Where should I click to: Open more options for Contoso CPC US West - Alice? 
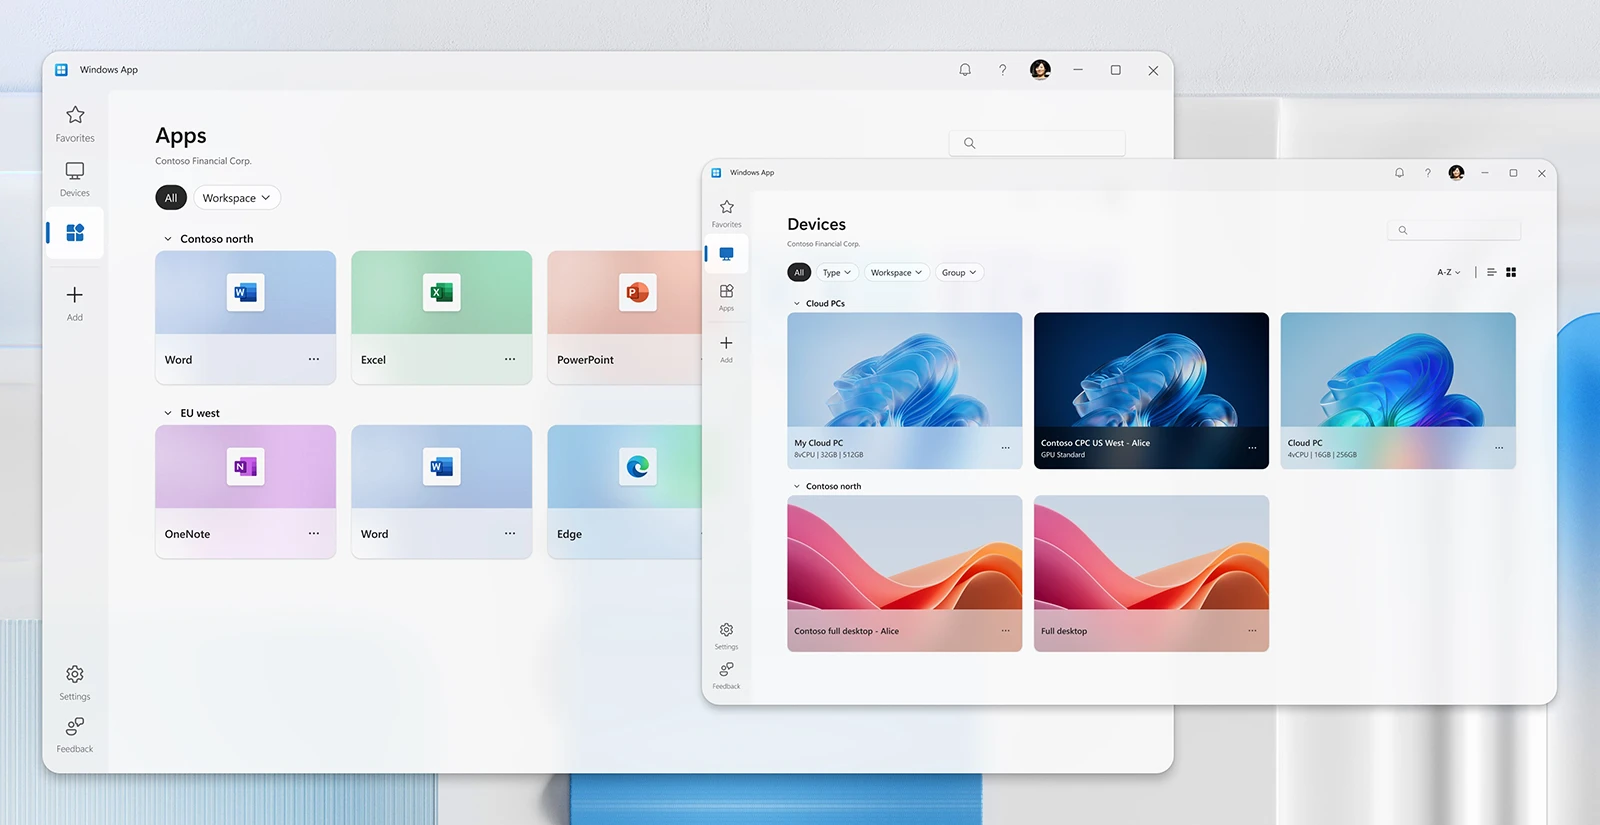click(1252, 448)
